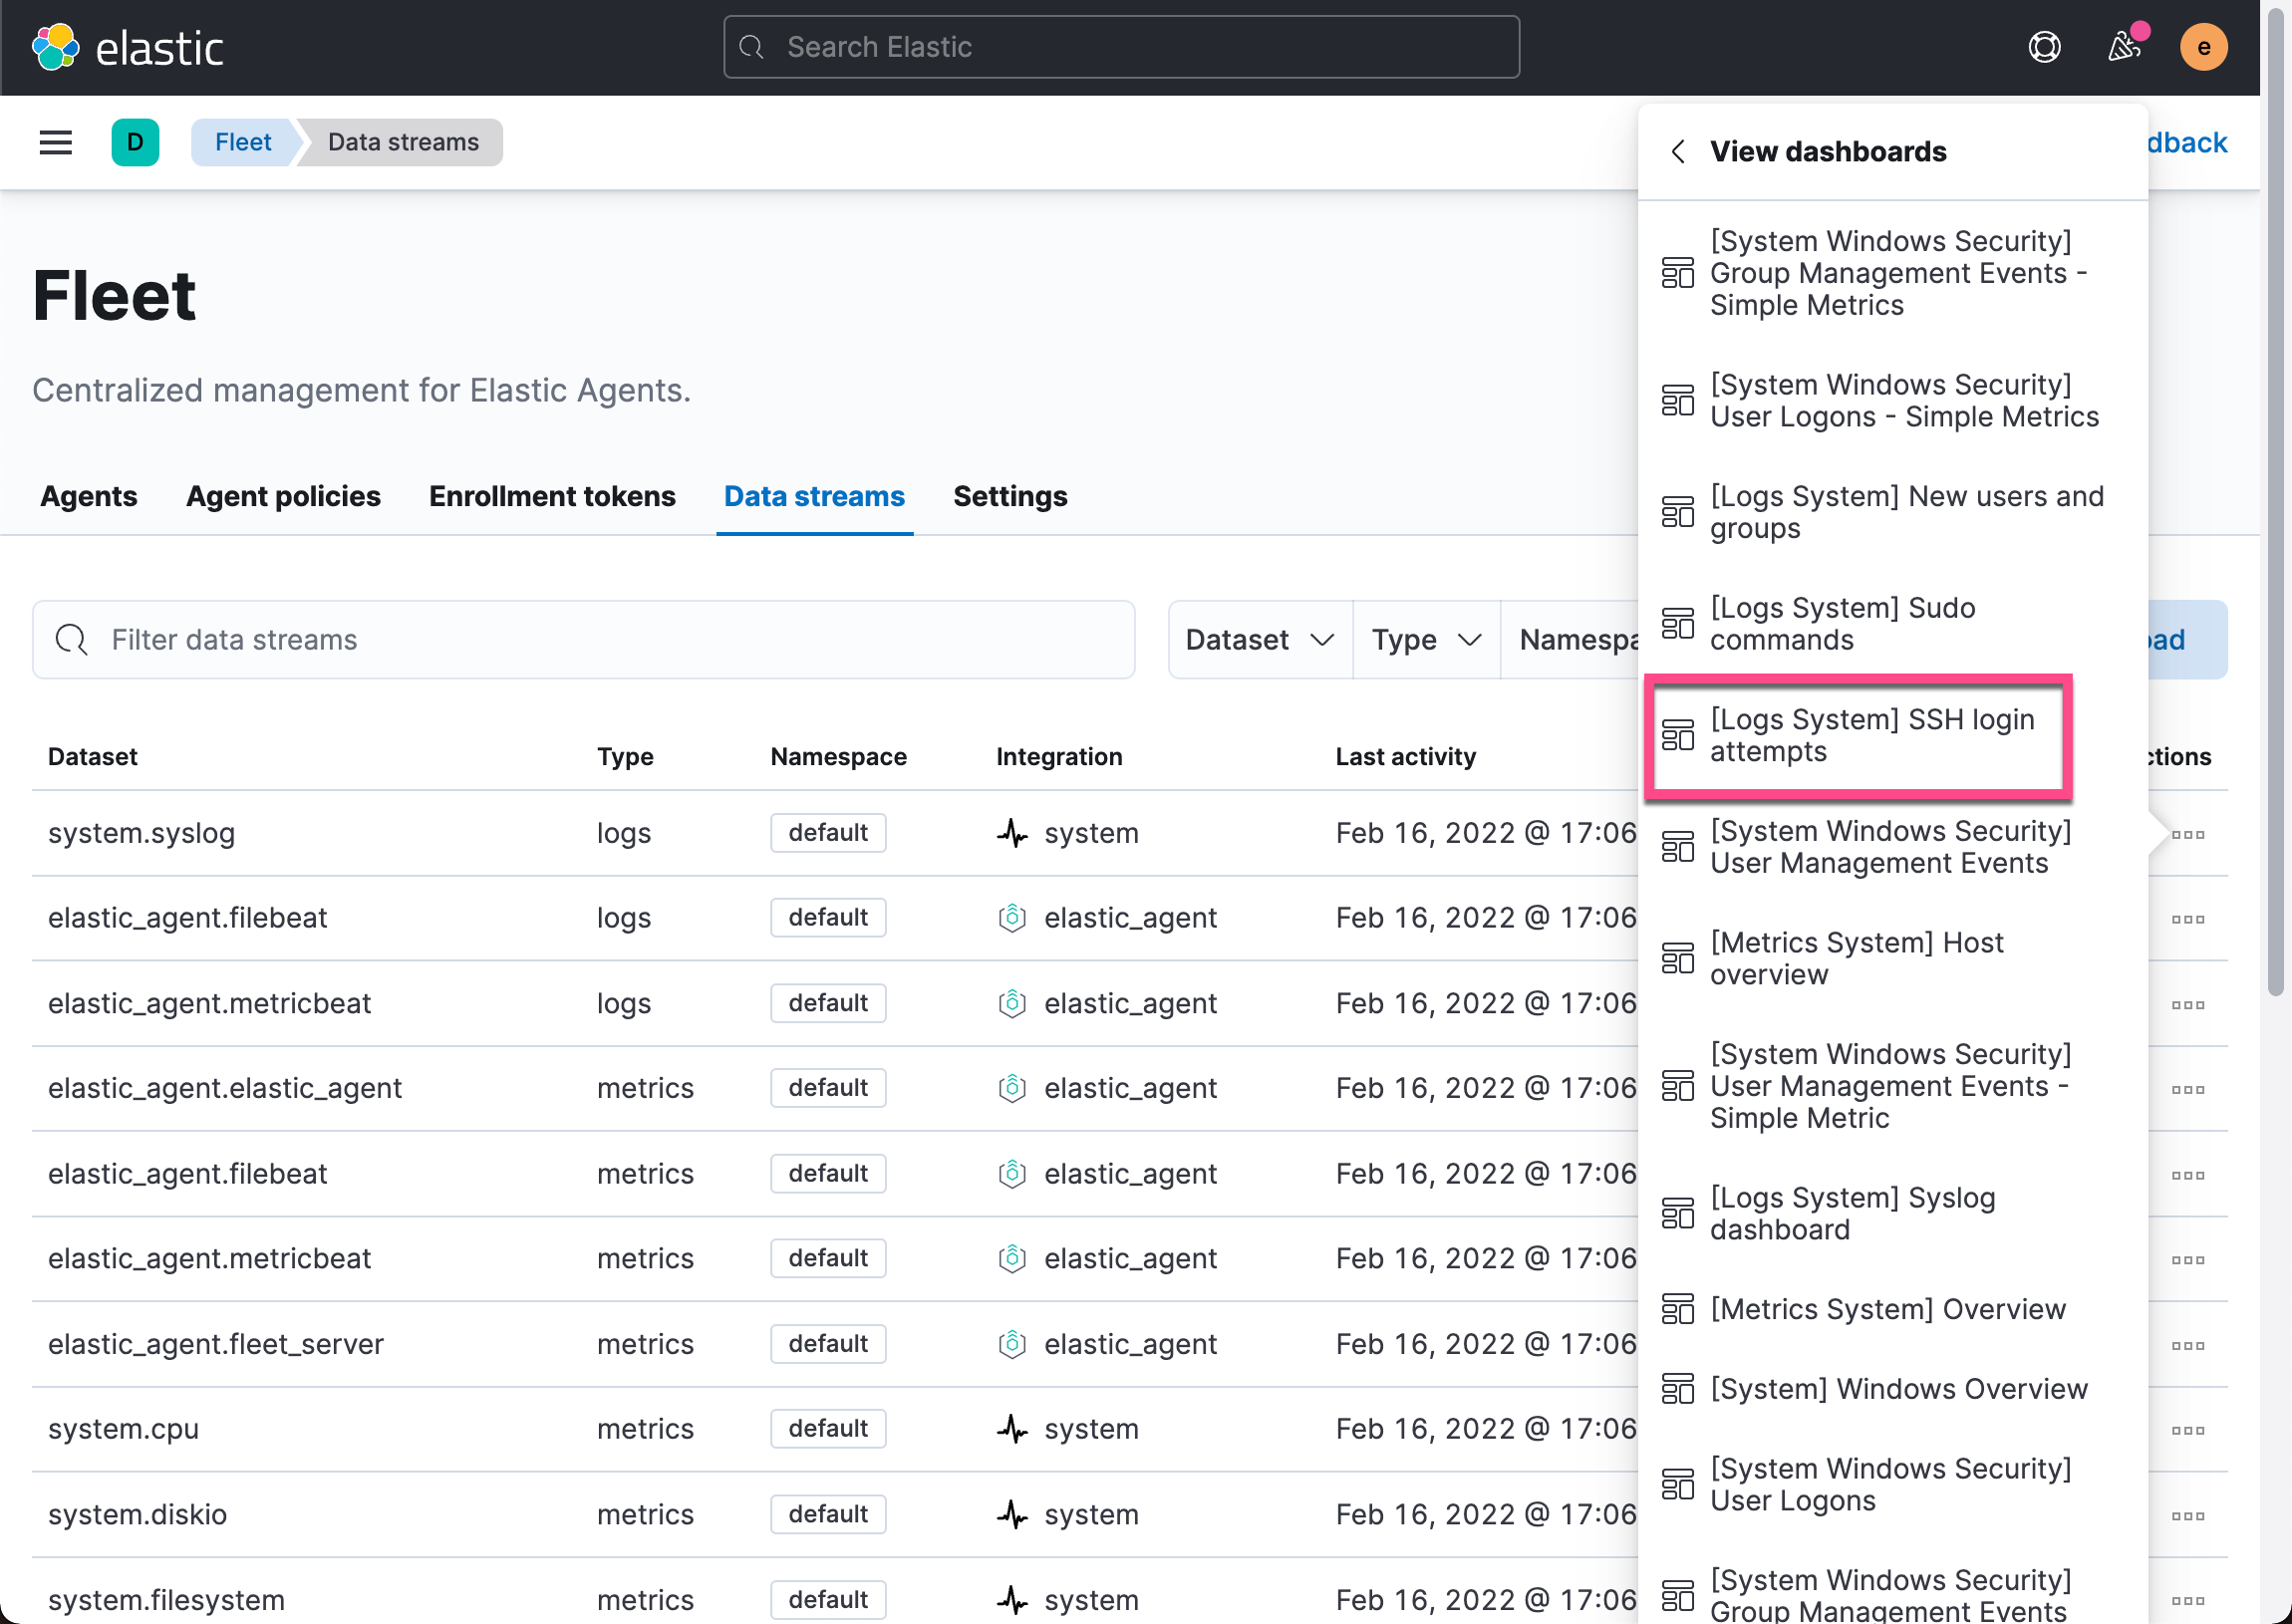Click inside the Filter data streams field
The width and height of the screenshot is (2292, 1624).
pos(400,639)
